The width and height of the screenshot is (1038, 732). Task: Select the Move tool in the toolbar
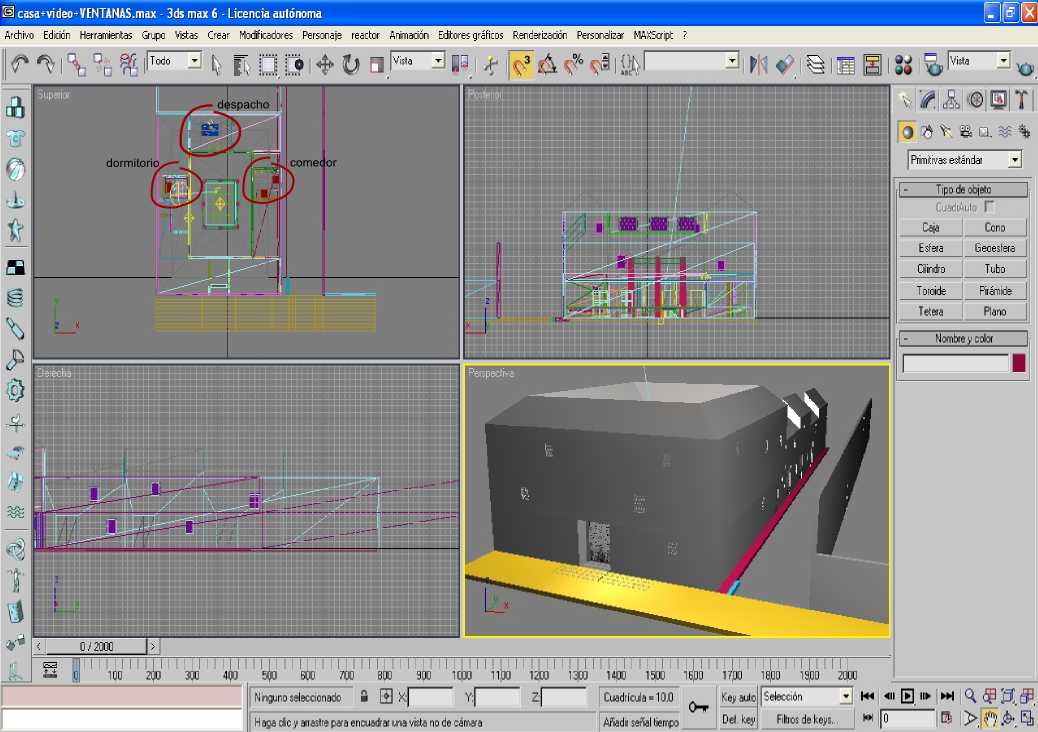pos(325,66)
